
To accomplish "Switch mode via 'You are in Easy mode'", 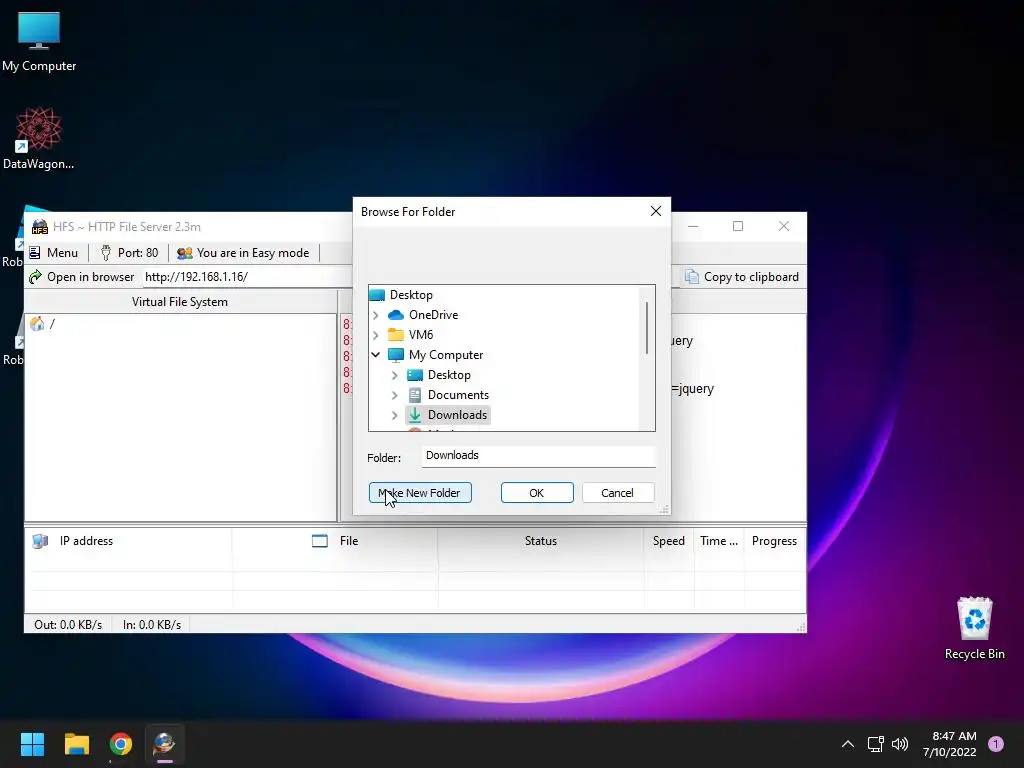I will [x=244, y=253].
